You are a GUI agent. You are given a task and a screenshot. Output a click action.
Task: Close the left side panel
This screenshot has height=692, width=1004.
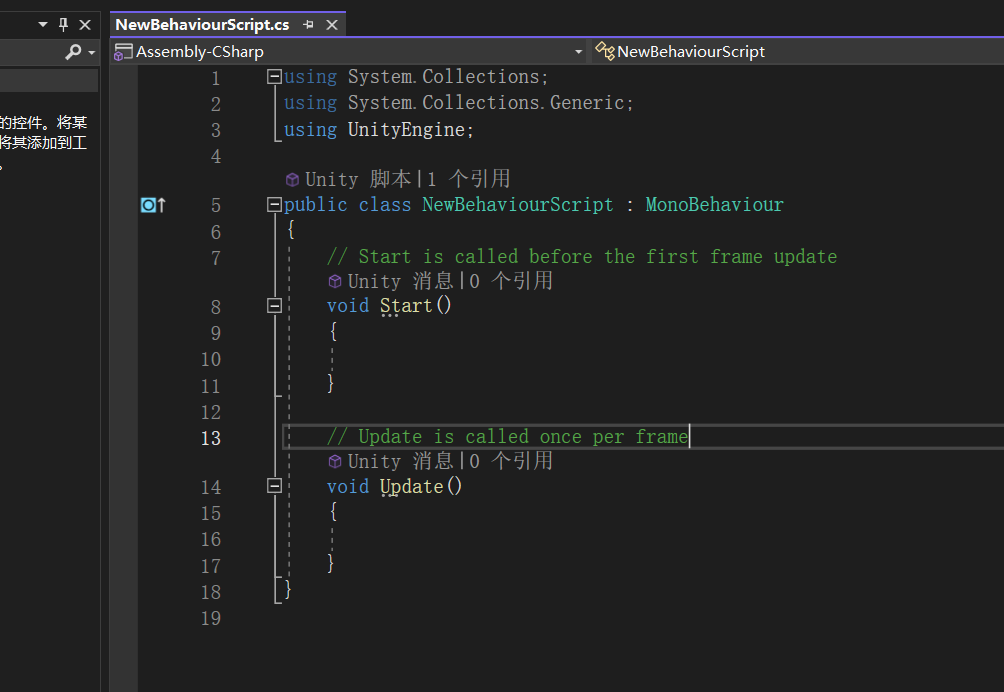point(85,25)
